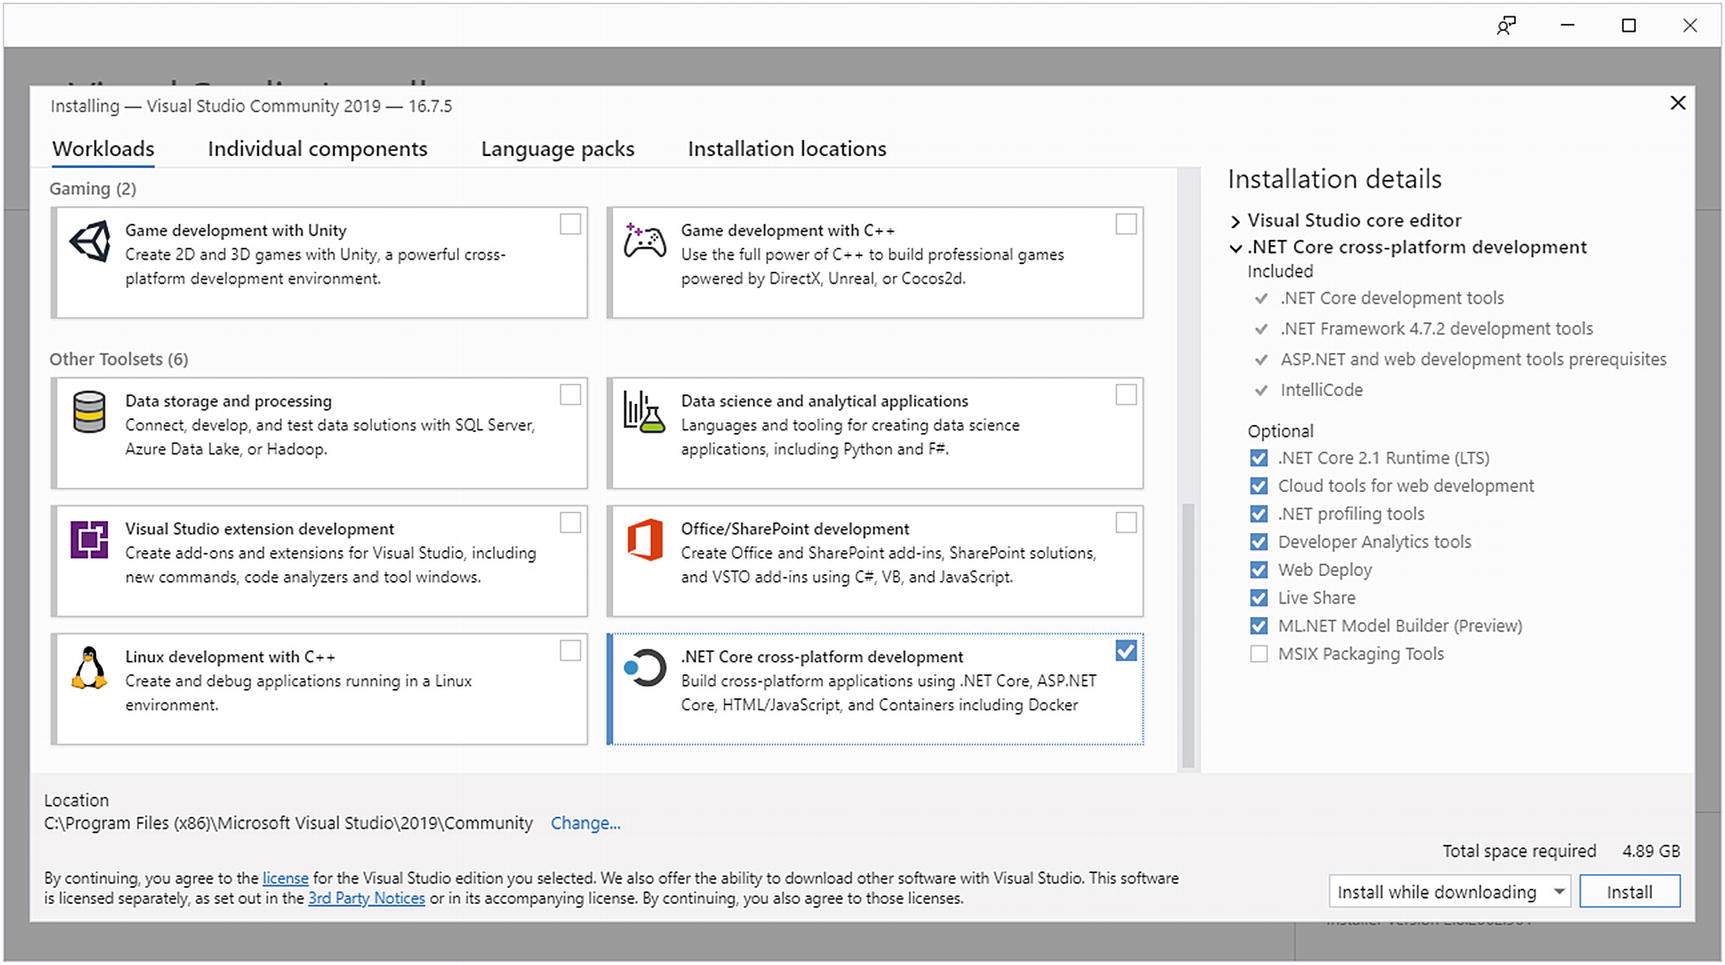This screenshot has height=965, width=1725.
Task: Check Data science and analytical applications workload
Action: [x=1126, y=395]
